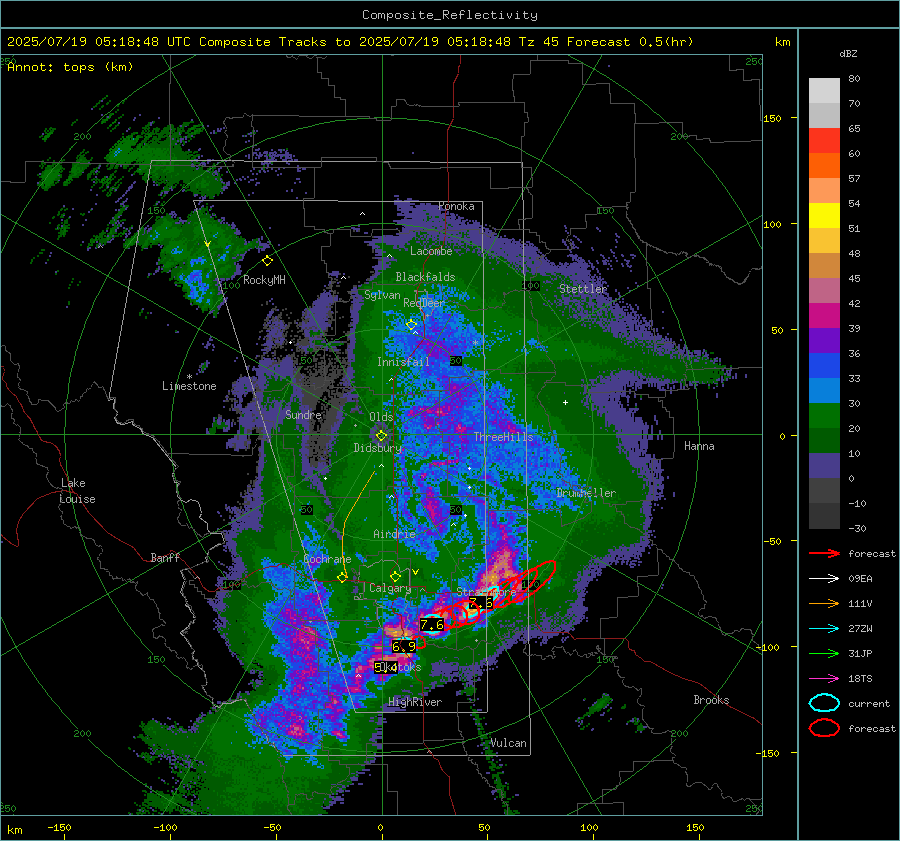Click the yellow diamond marker at Olds

pyautogui.click(x=381, y=436)
